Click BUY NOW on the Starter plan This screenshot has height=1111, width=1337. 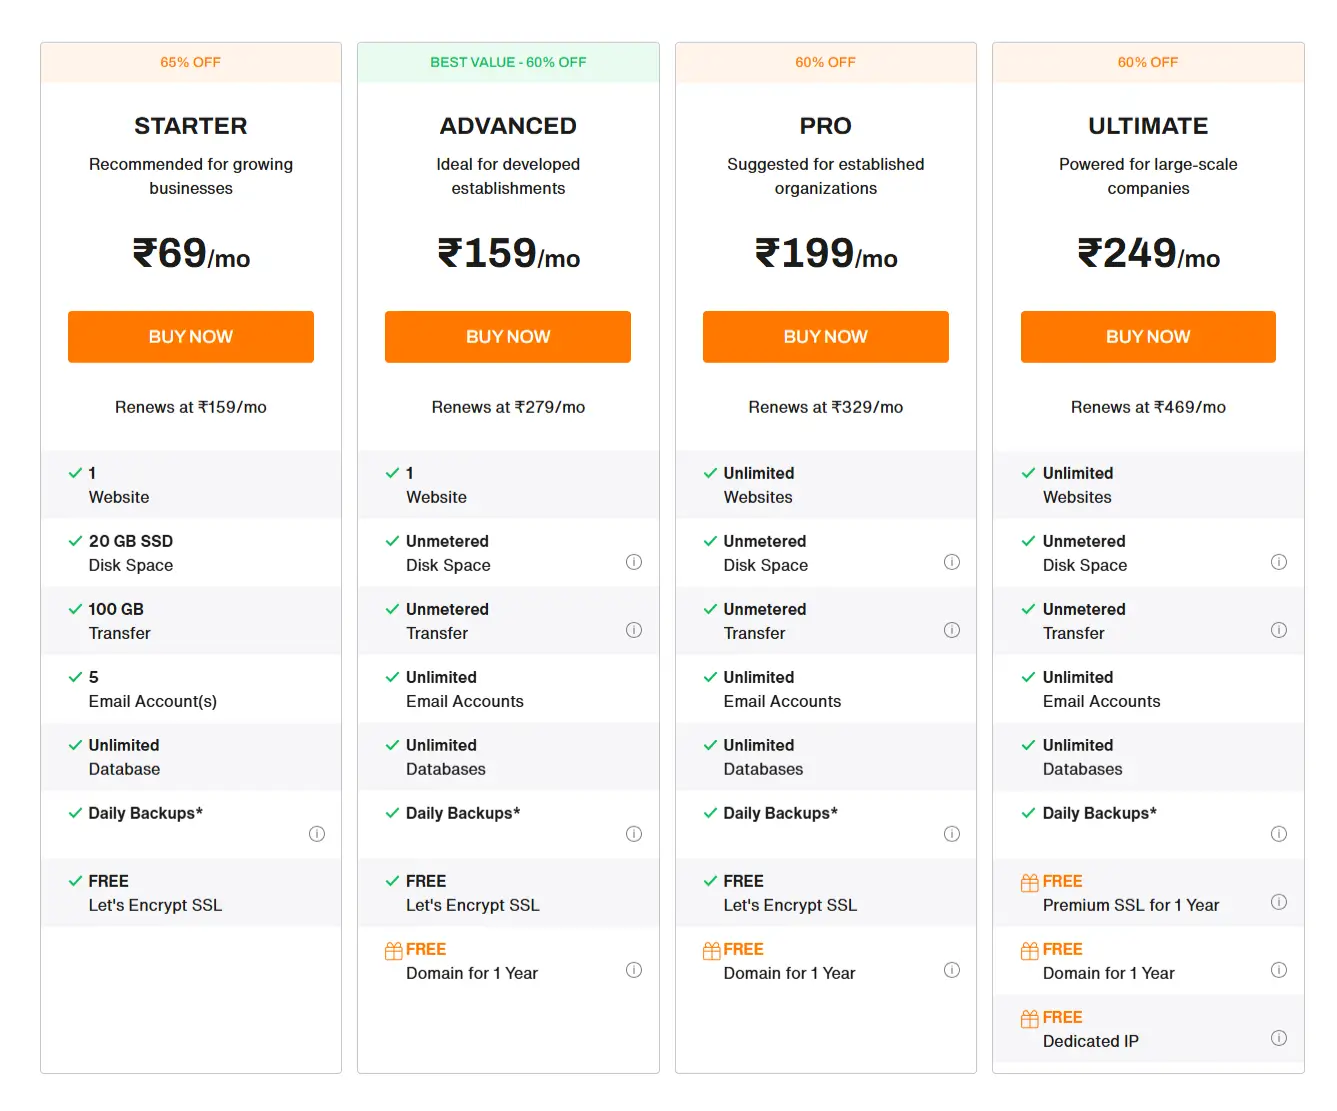pos(190,336)
